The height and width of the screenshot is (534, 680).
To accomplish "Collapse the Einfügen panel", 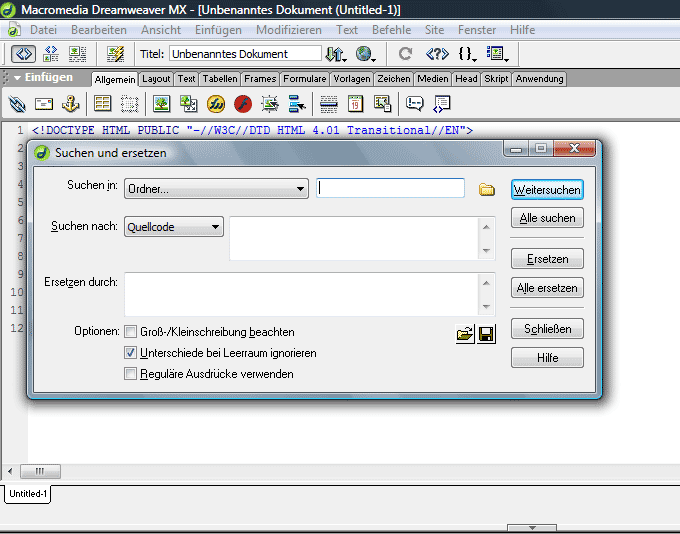I will (18, 78).
